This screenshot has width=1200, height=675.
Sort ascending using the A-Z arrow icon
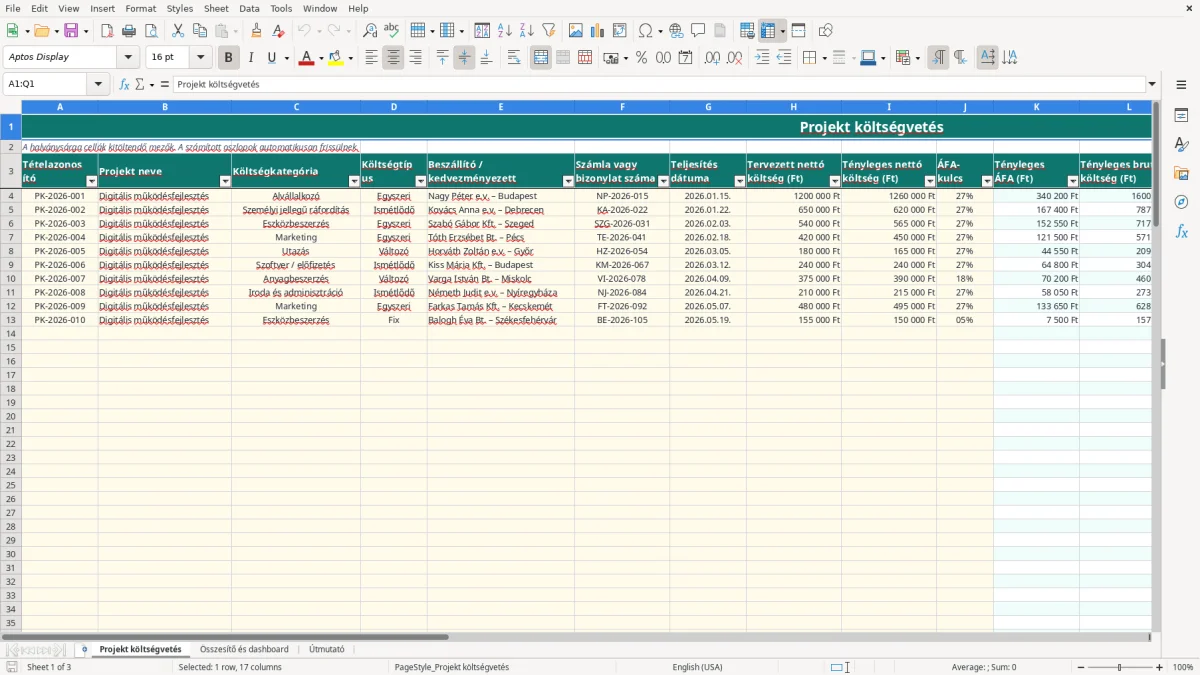tap(505, 31)
